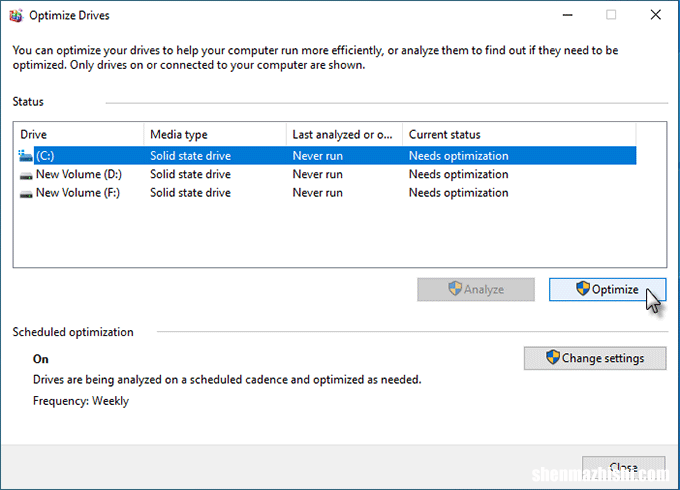This screenshot has height=490, width=680.
Task: Click the Optimize Drives app icon in title bar
Action: 16,16
